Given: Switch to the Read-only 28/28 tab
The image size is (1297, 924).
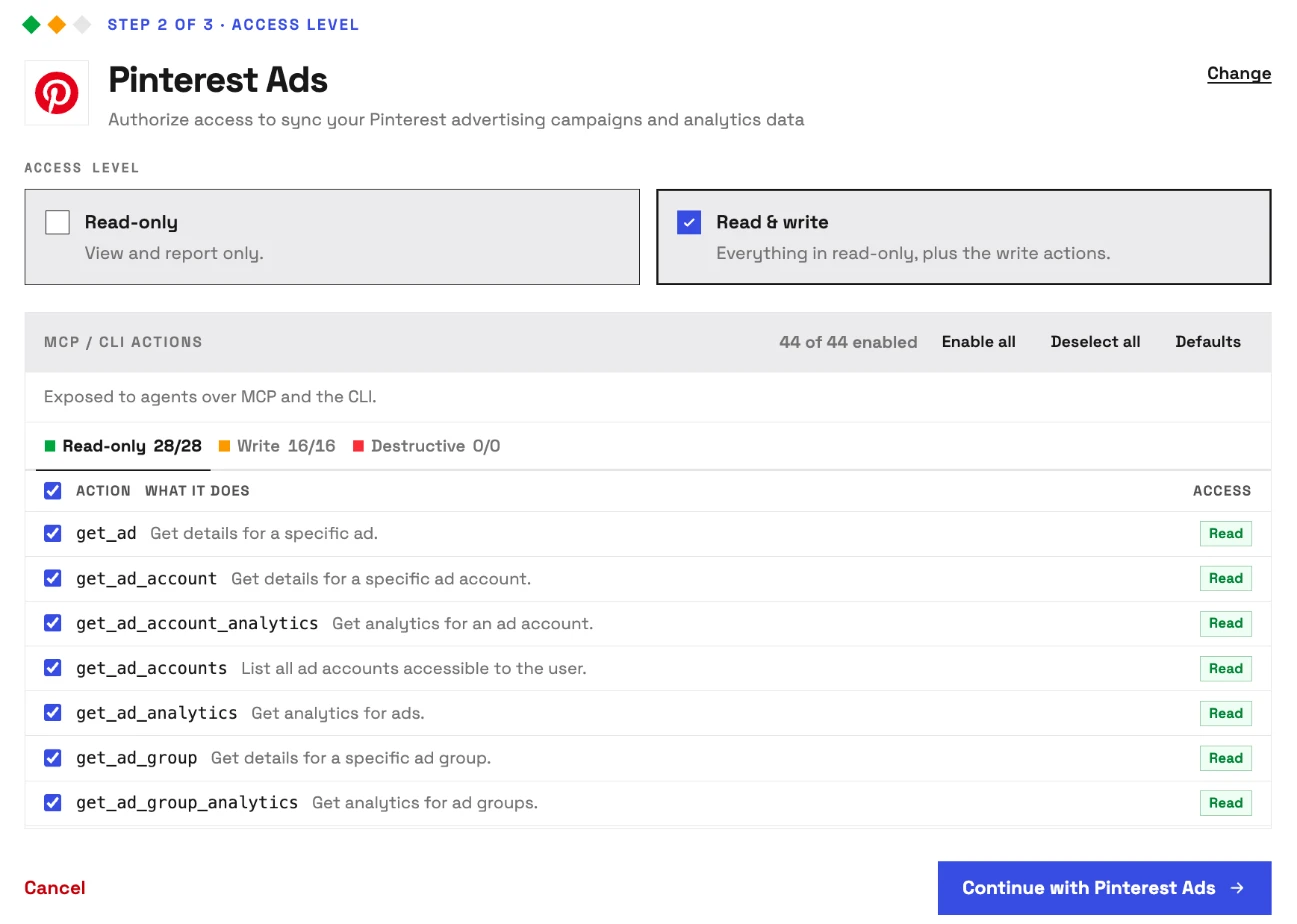Looking at the screenshot, I should point(123,446).
